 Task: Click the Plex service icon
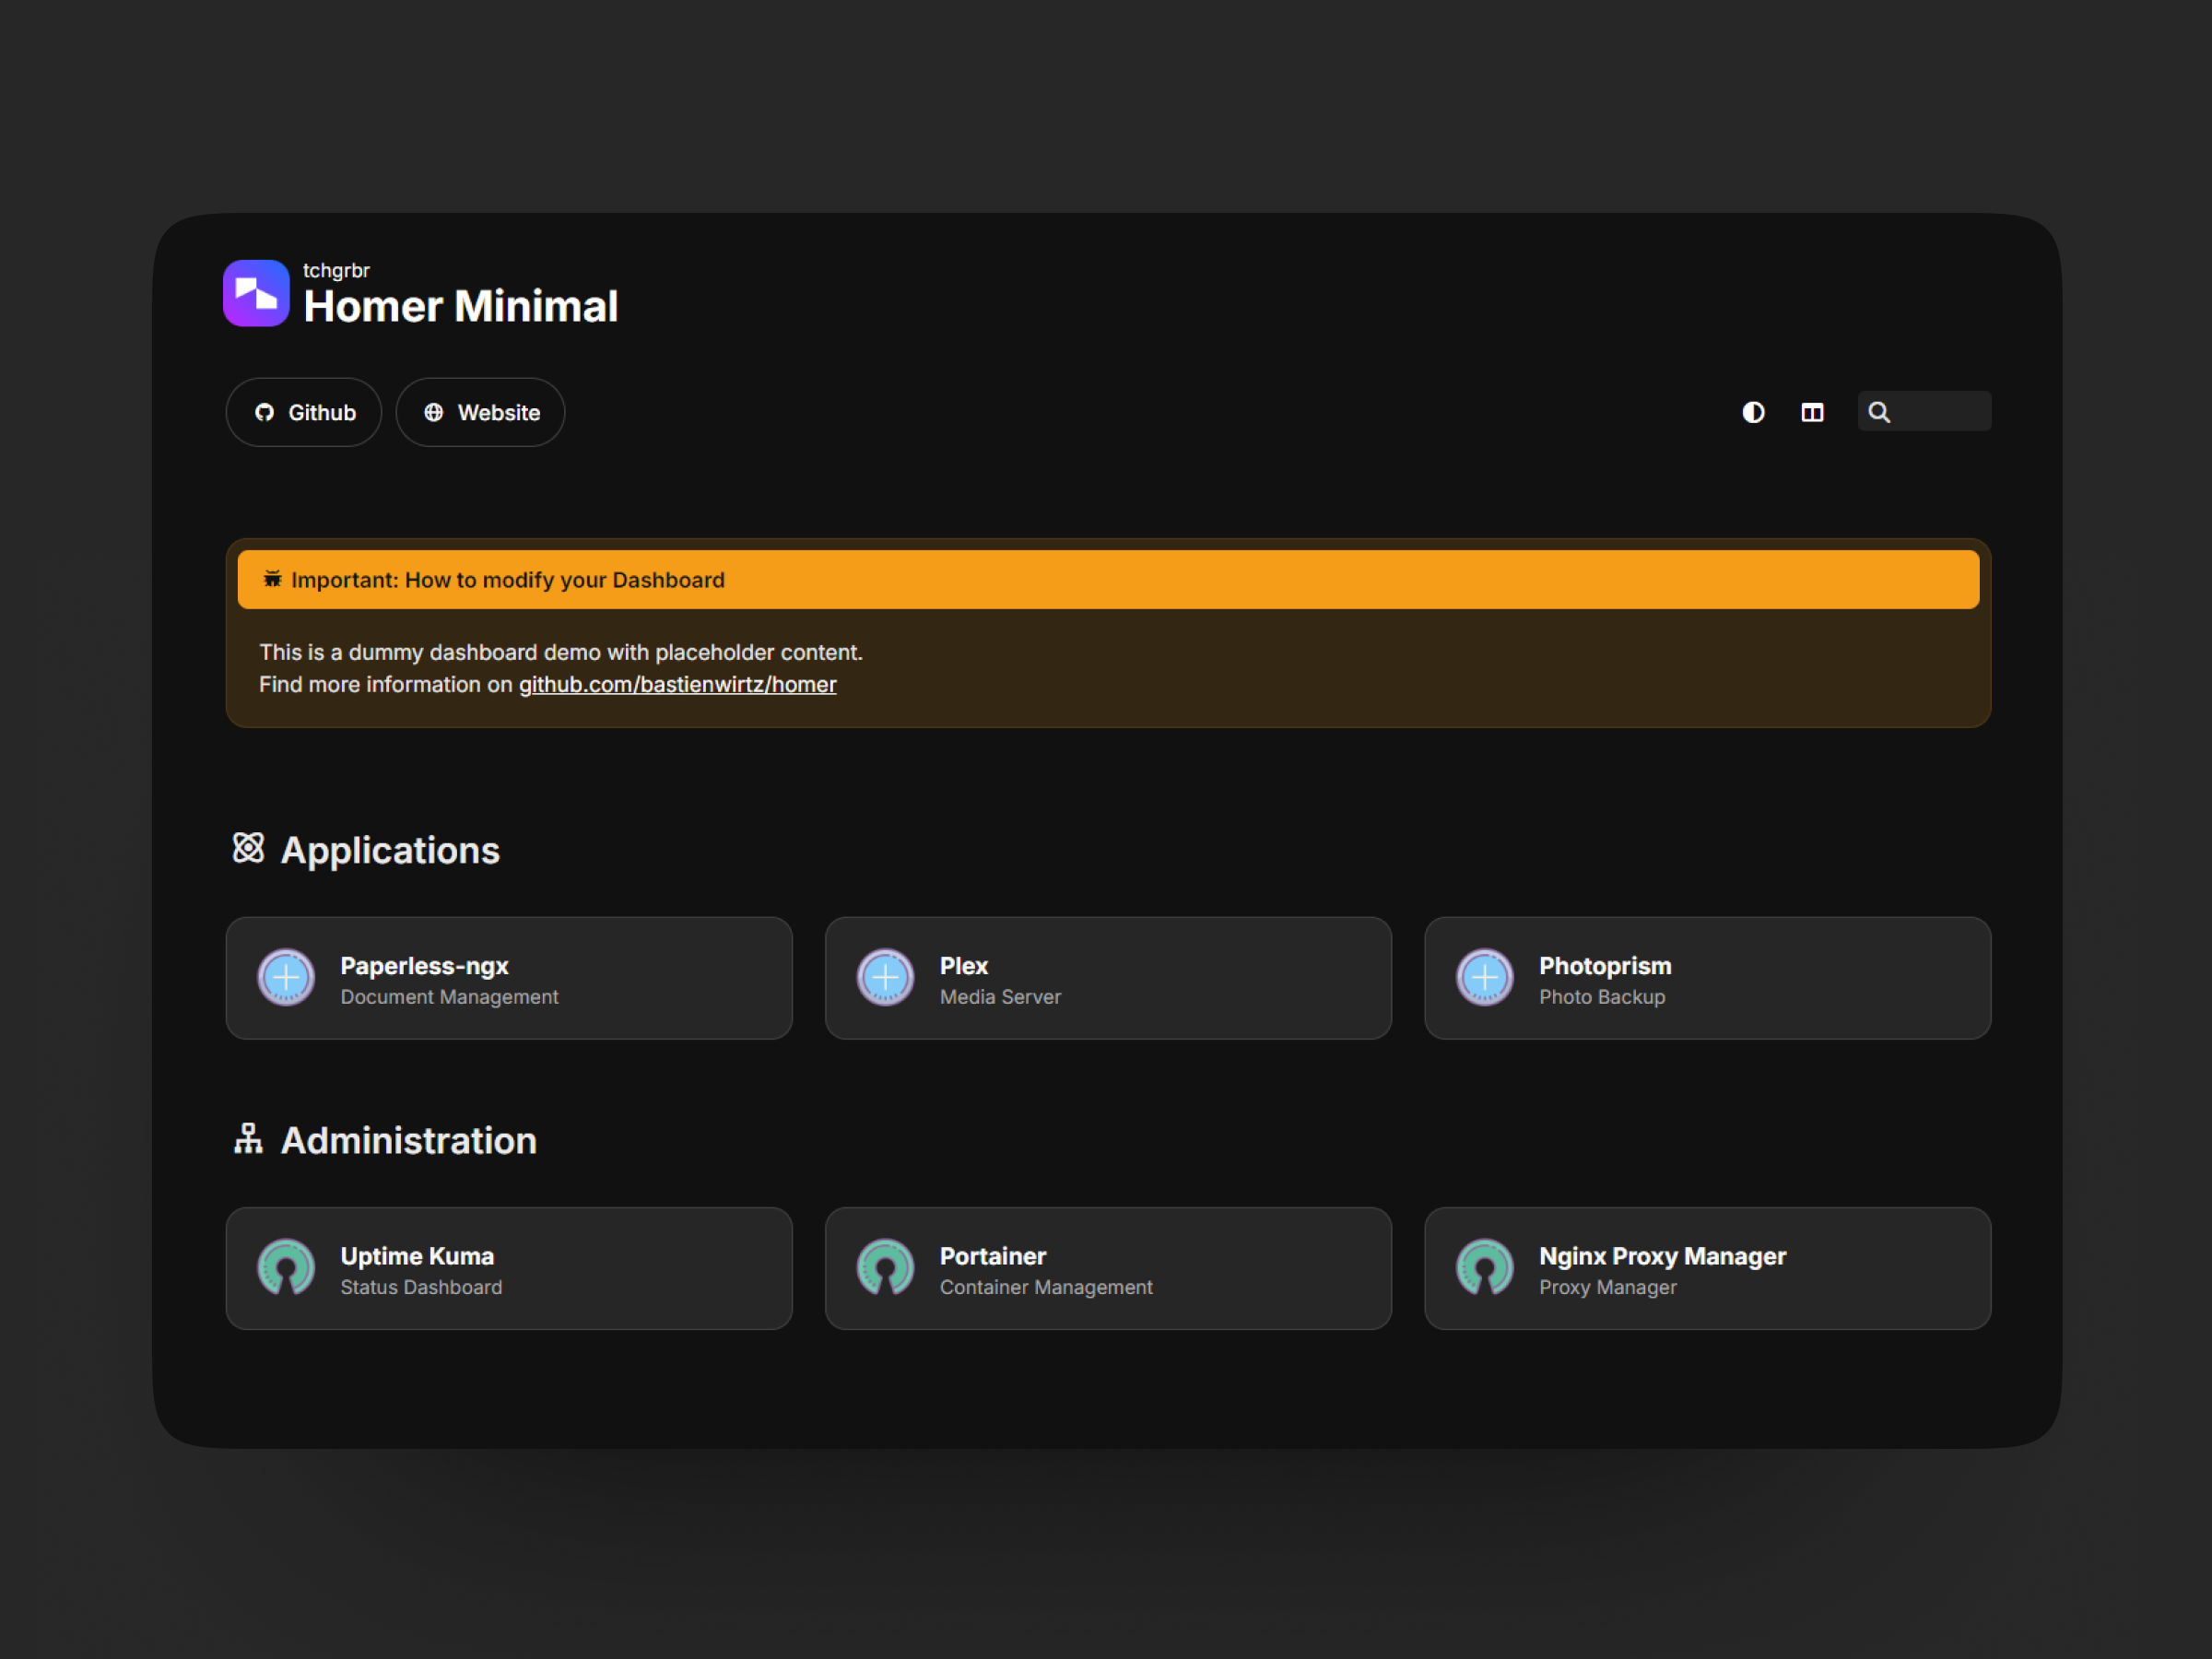885,977
